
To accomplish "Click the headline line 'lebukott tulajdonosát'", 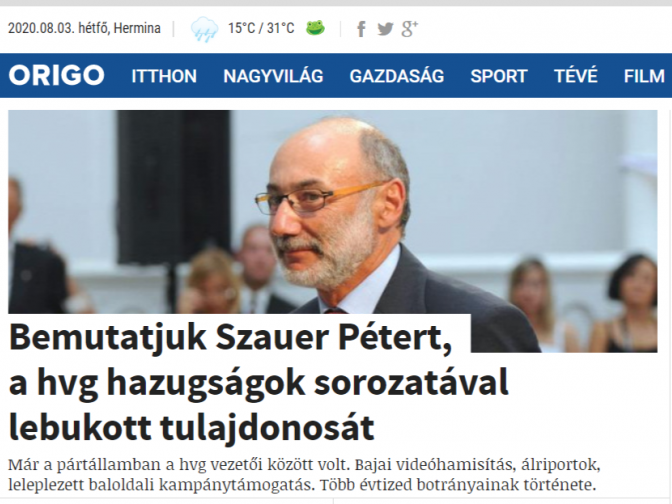I will [x=192, y=427].
